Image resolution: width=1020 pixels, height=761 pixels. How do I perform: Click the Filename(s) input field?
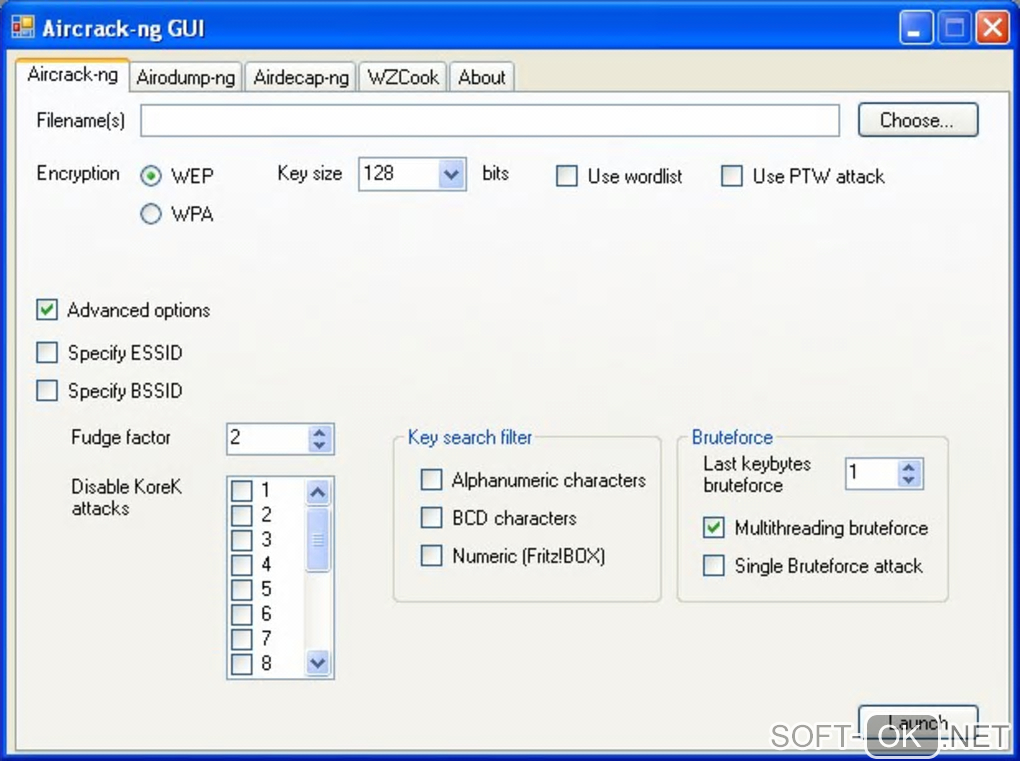coord(490,120)
